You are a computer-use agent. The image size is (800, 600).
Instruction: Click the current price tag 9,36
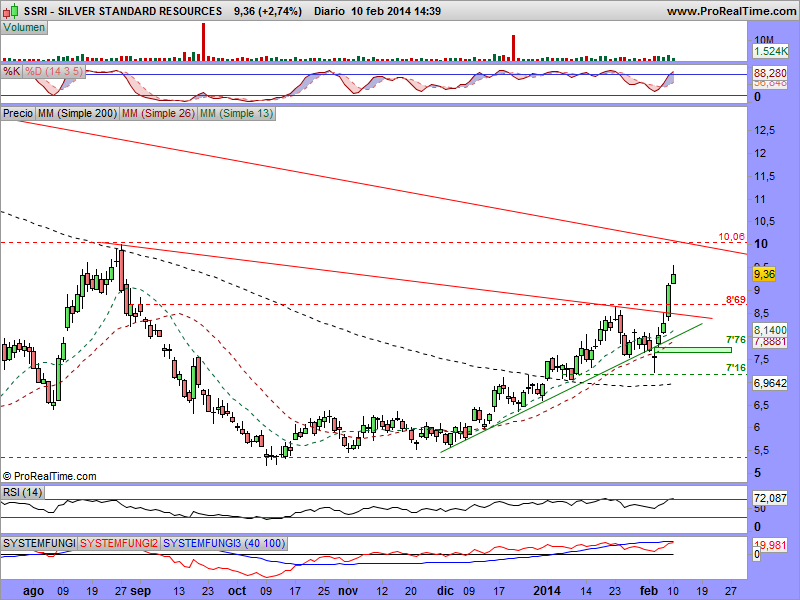pyautogui.click(x=764, y=274)
